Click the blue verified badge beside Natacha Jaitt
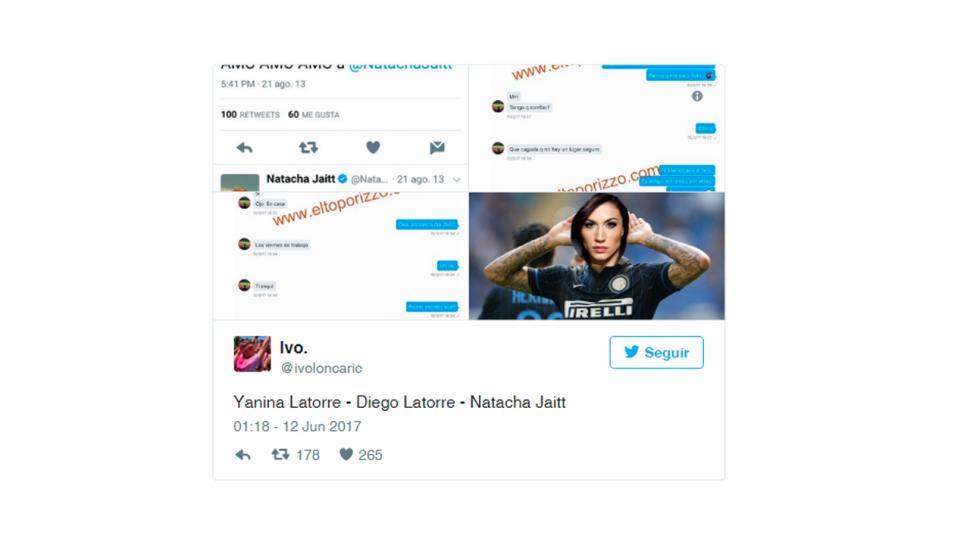Viewport: 970px width, 545px height. [342, 179]
